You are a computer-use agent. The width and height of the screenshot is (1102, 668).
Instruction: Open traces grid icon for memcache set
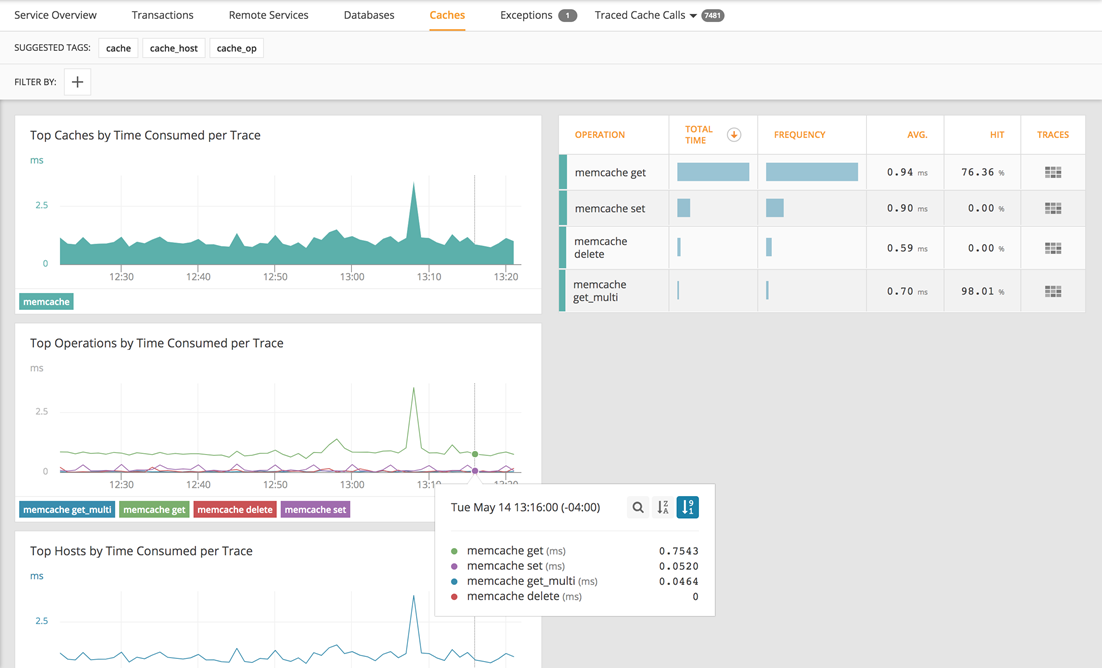(1052, 208)
